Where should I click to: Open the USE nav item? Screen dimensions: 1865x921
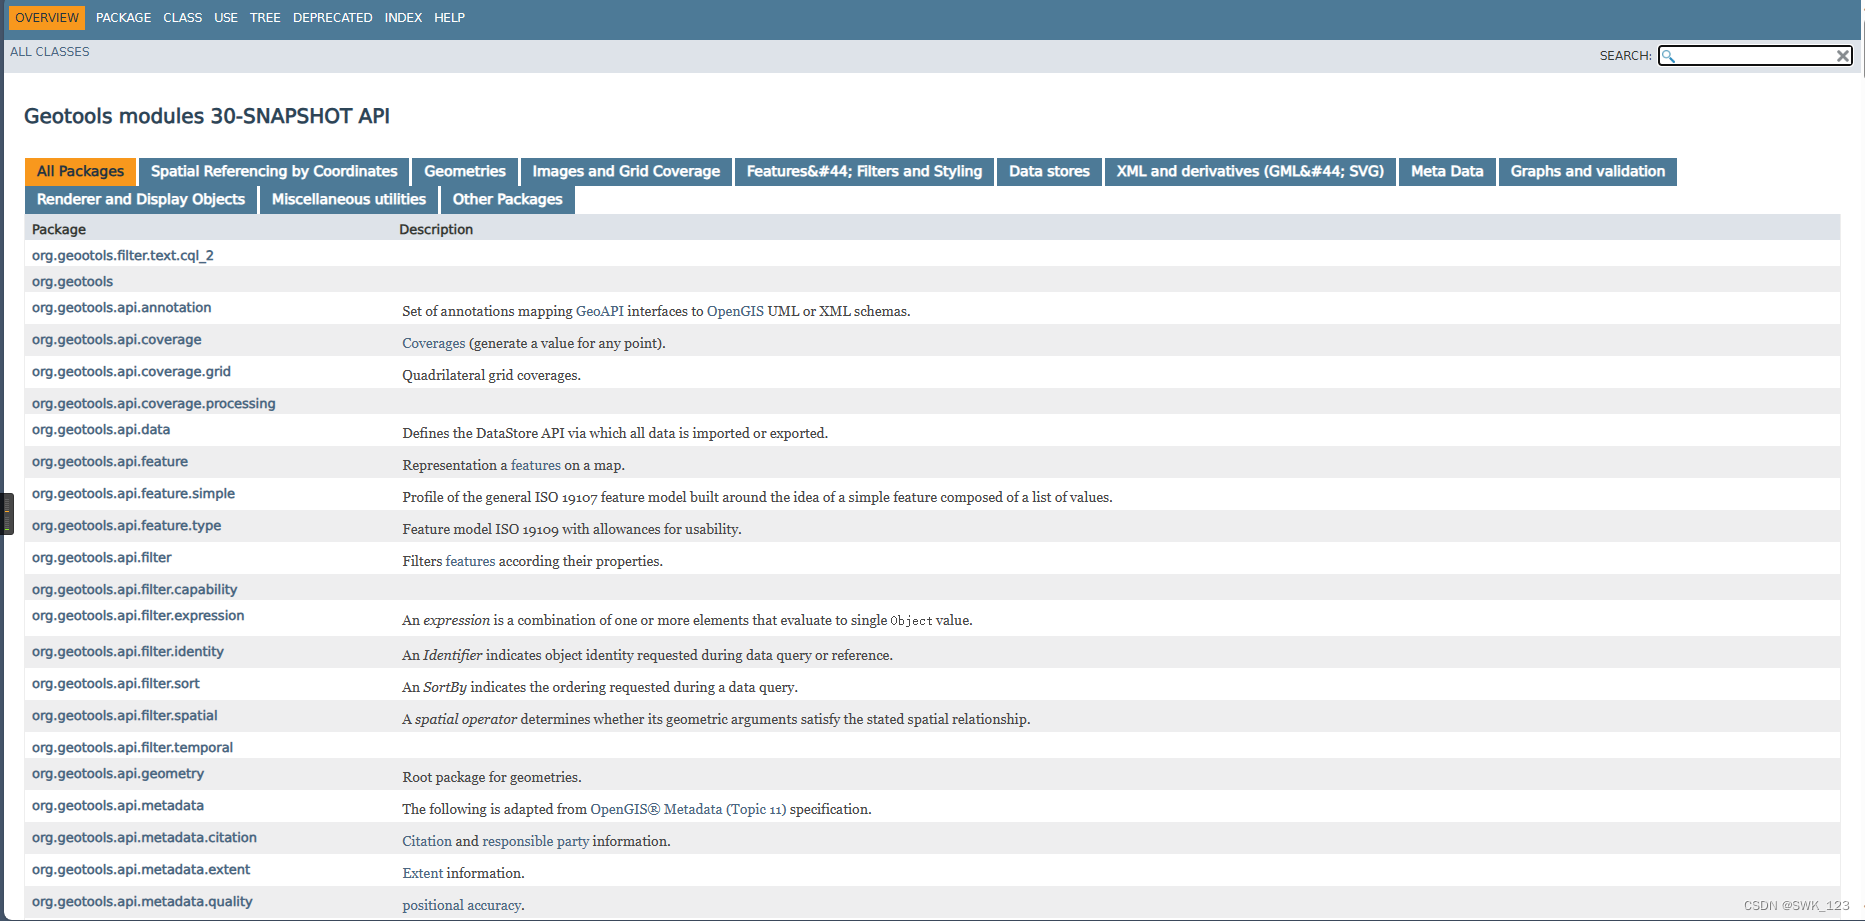coord(226,18)
